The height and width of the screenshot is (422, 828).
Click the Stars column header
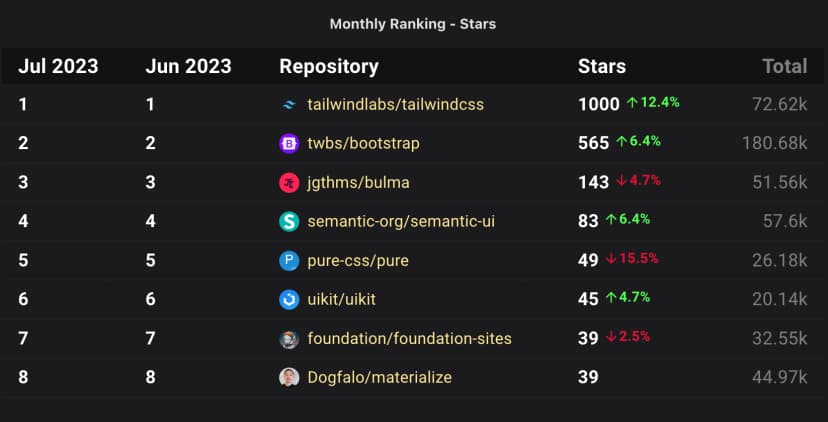click(602, 67)
